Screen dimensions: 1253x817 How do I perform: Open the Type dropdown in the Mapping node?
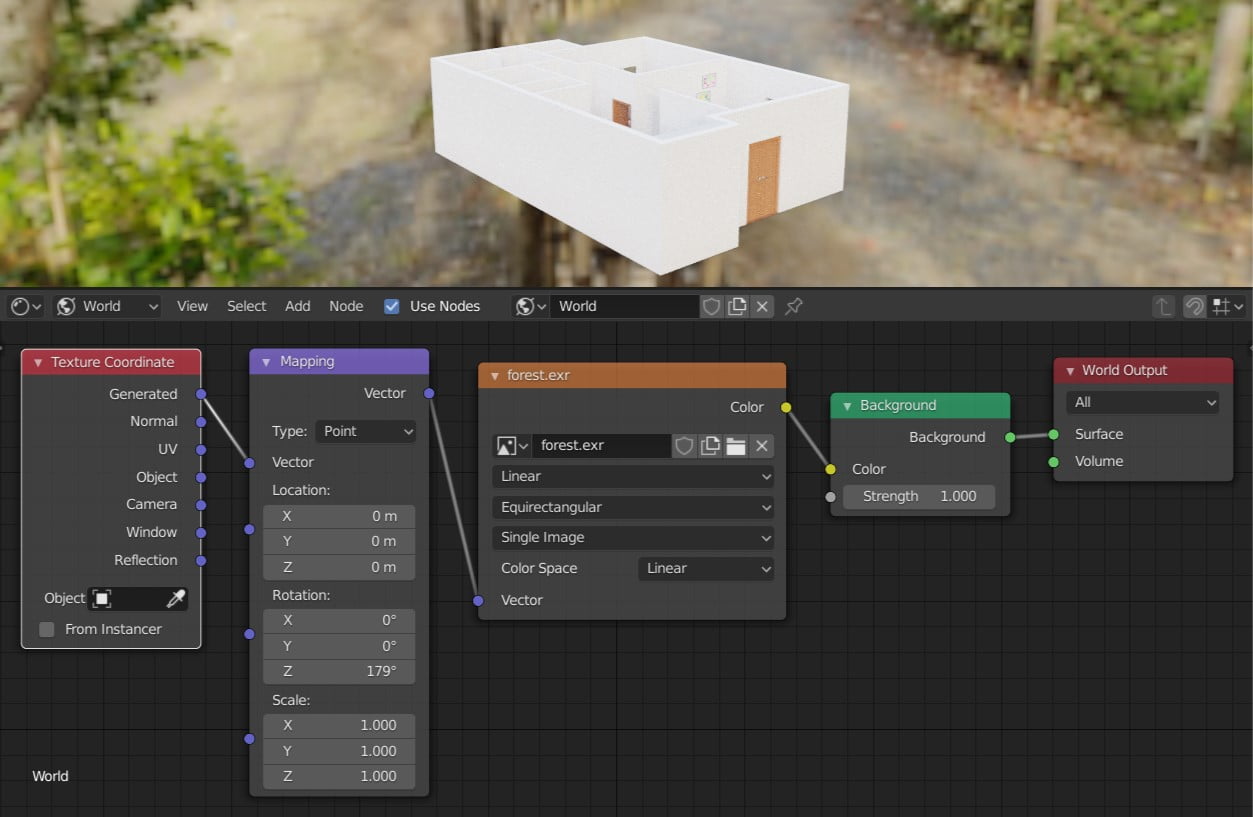click(365, 431)
